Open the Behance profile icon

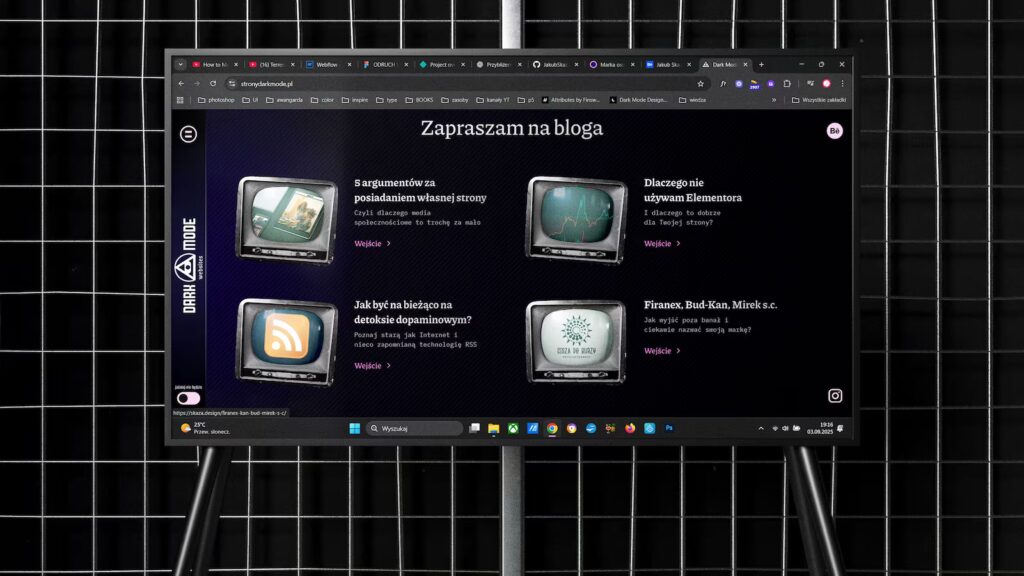(x=835, y=131)
